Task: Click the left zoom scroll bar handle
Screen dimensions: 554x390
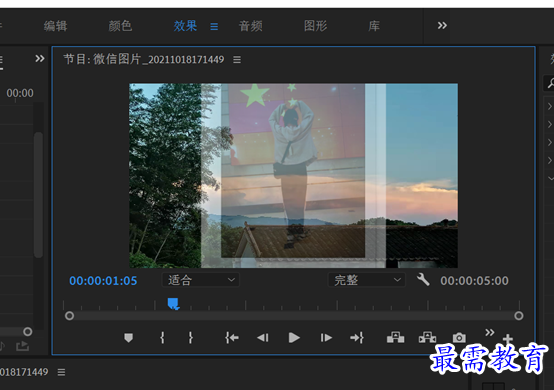Action: coord(70,316)
